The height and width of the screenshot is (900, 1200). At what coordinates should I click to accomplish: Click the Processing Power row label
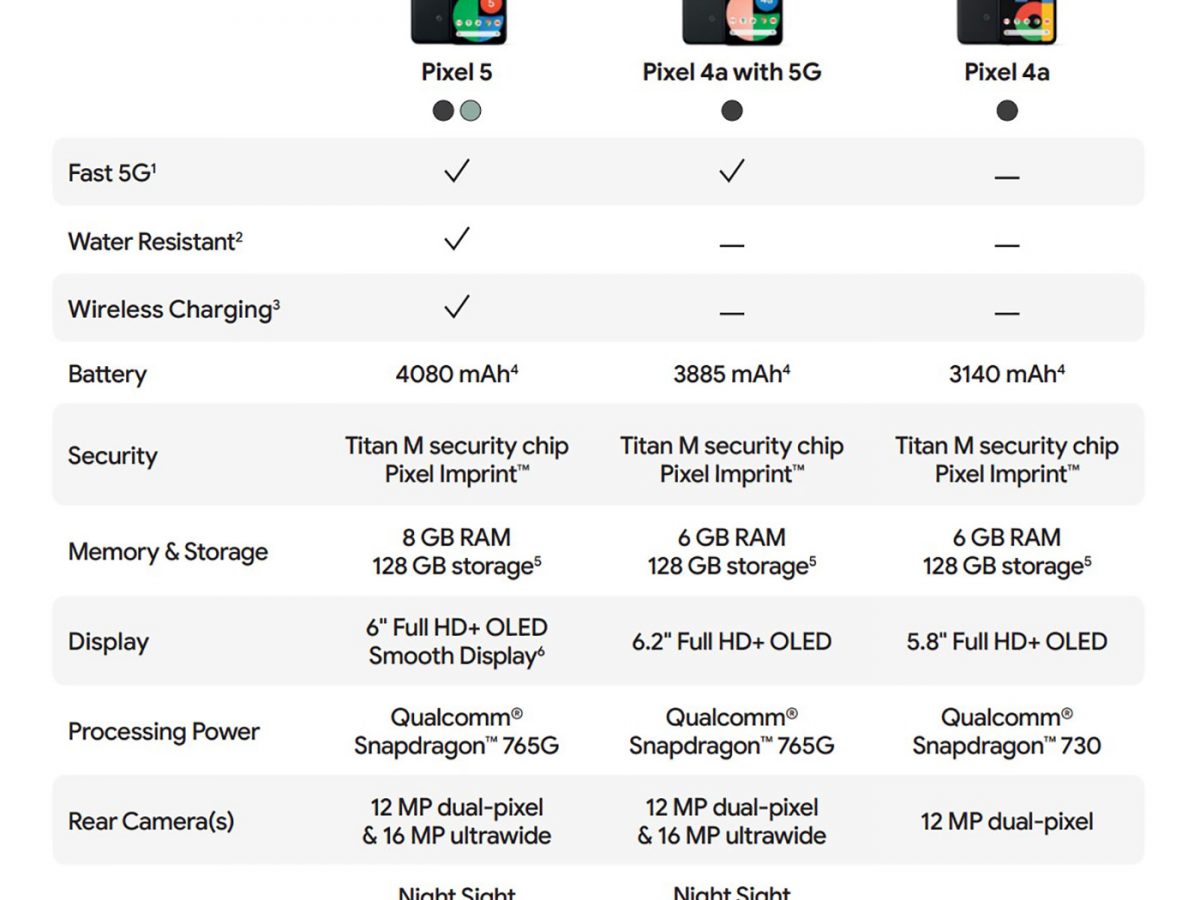click(x=164, y=732)
